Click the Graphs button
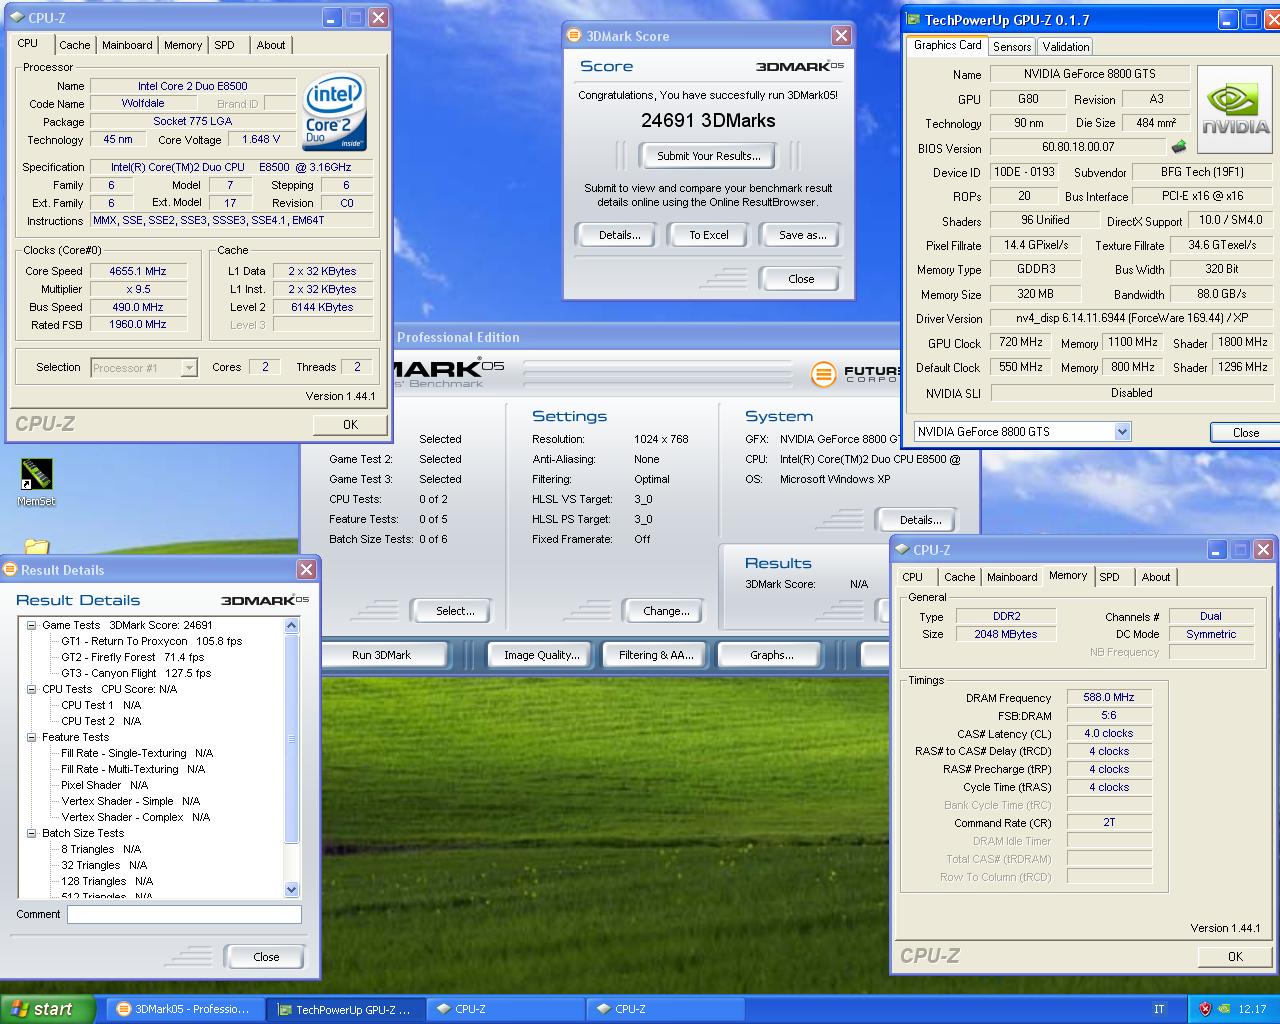 point(771,655)
